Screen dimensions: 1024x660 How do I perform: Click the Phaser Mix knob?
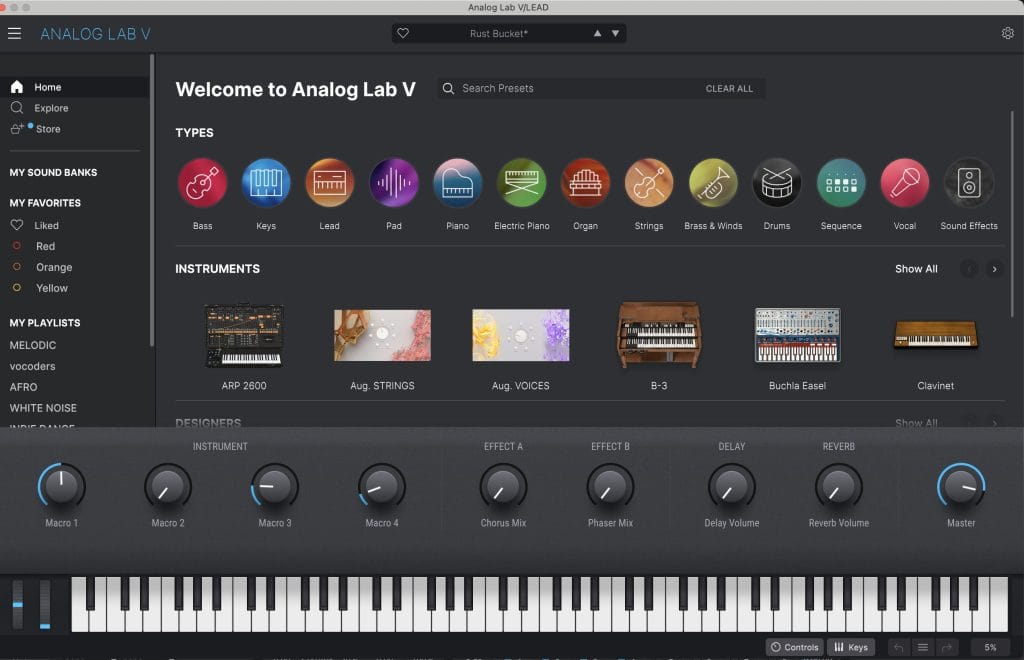[611, 487]
